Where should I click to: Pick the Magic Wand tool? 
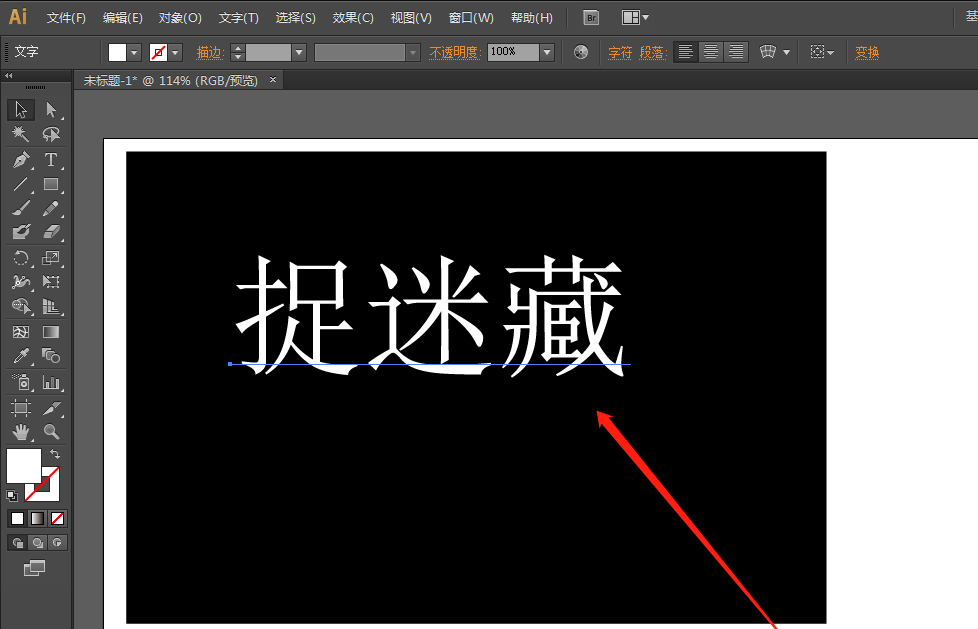click(x=21, y=134)
